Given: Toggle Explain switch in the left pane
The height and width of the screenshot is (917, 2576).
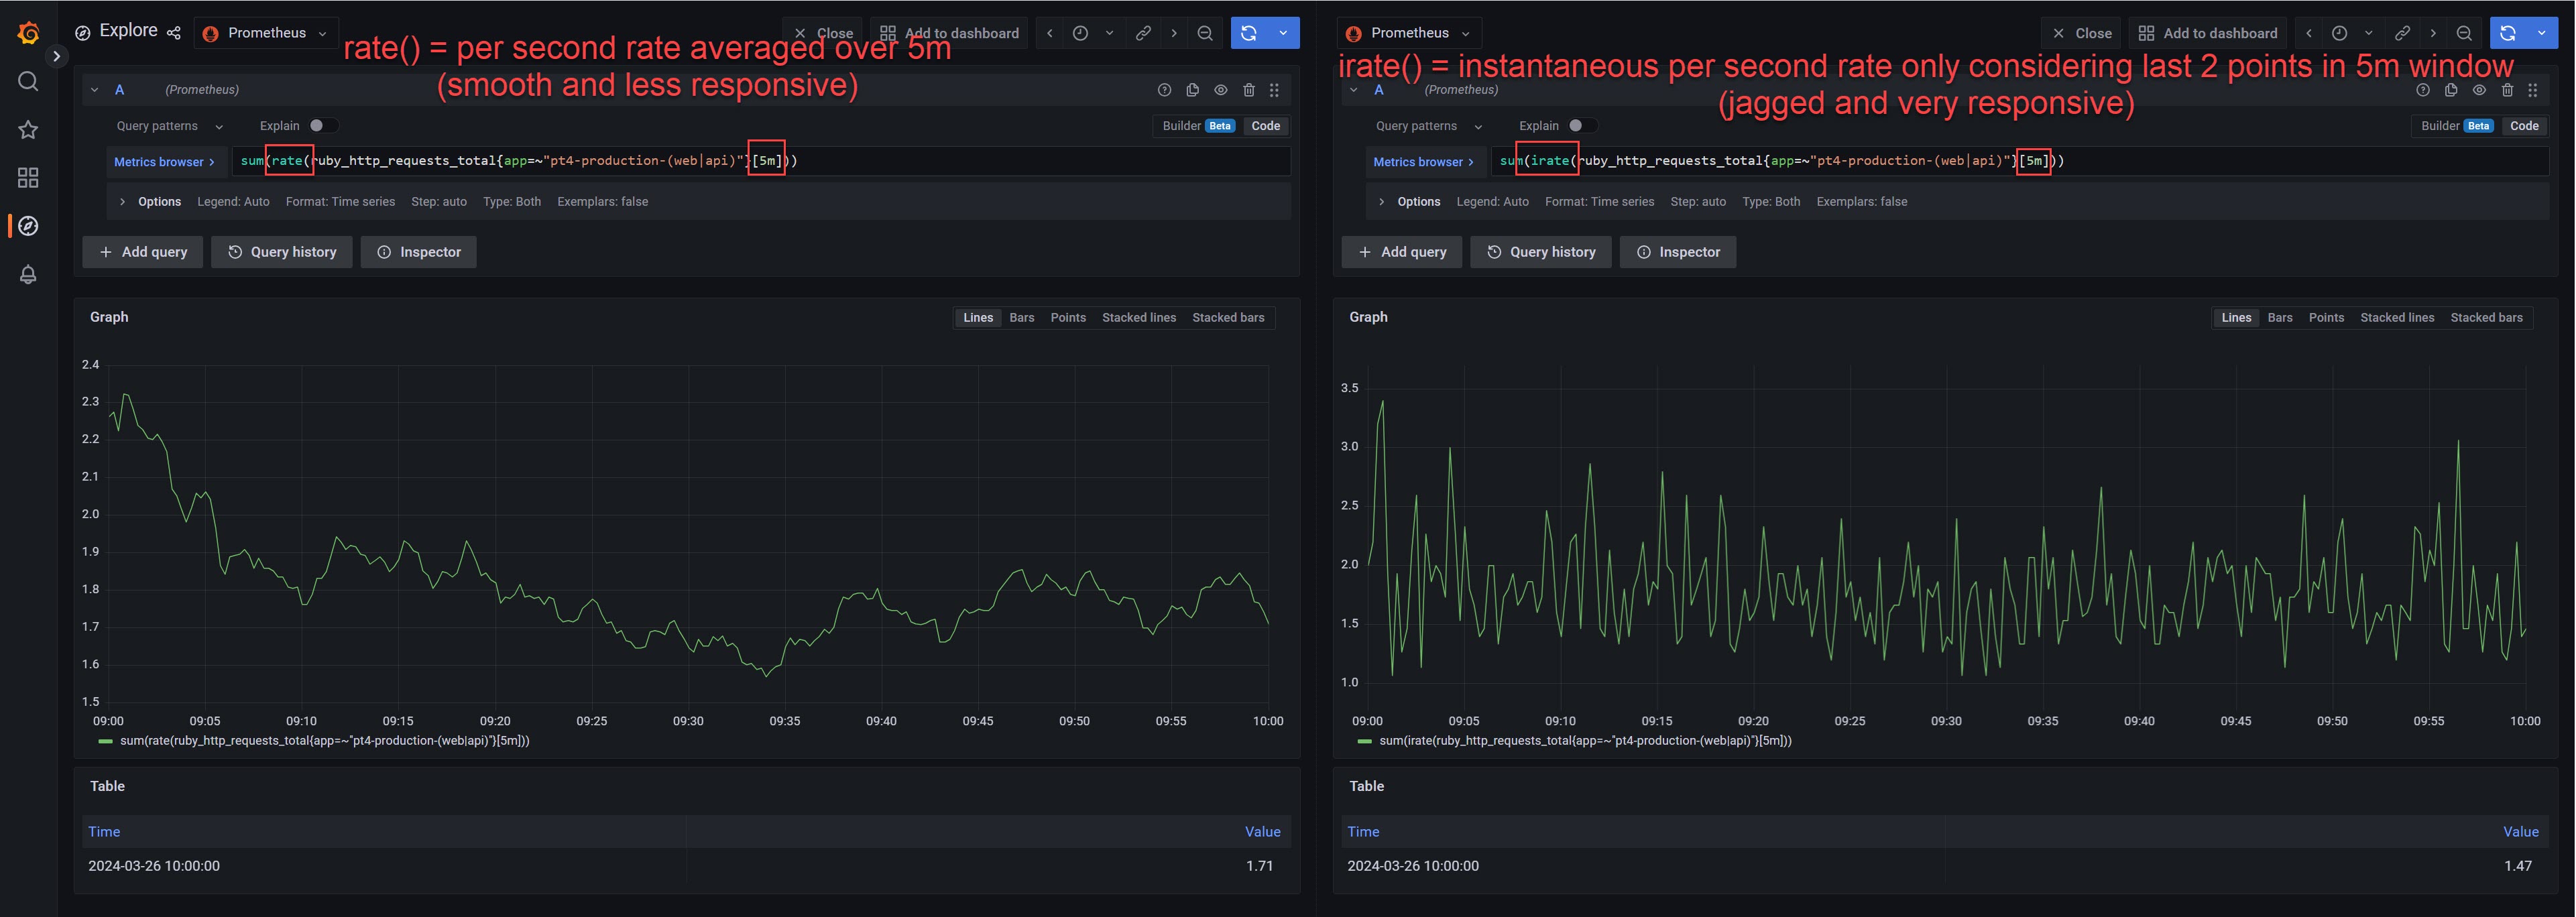Looking at the screenshot, I should [x=322, y=126].
